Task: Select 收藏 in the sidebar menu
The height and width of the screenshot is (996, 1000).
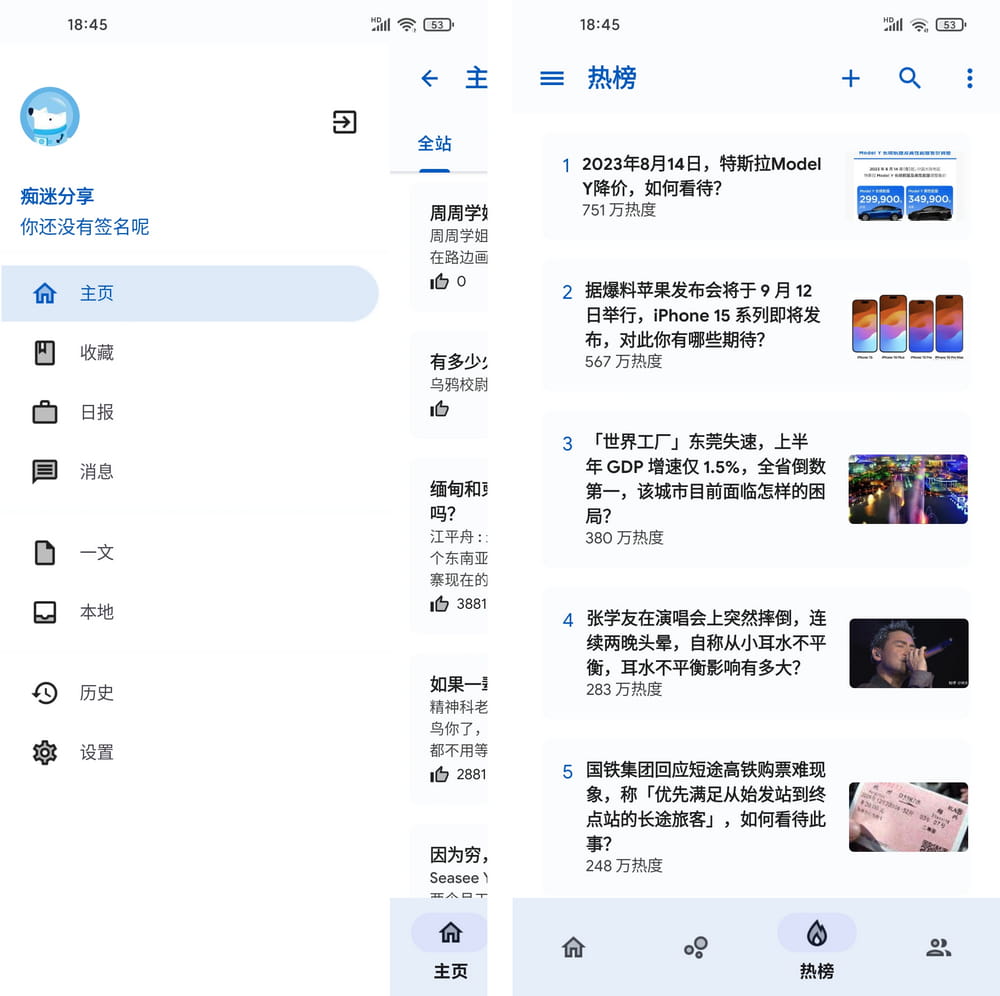Action: click(x=96, y=352)
